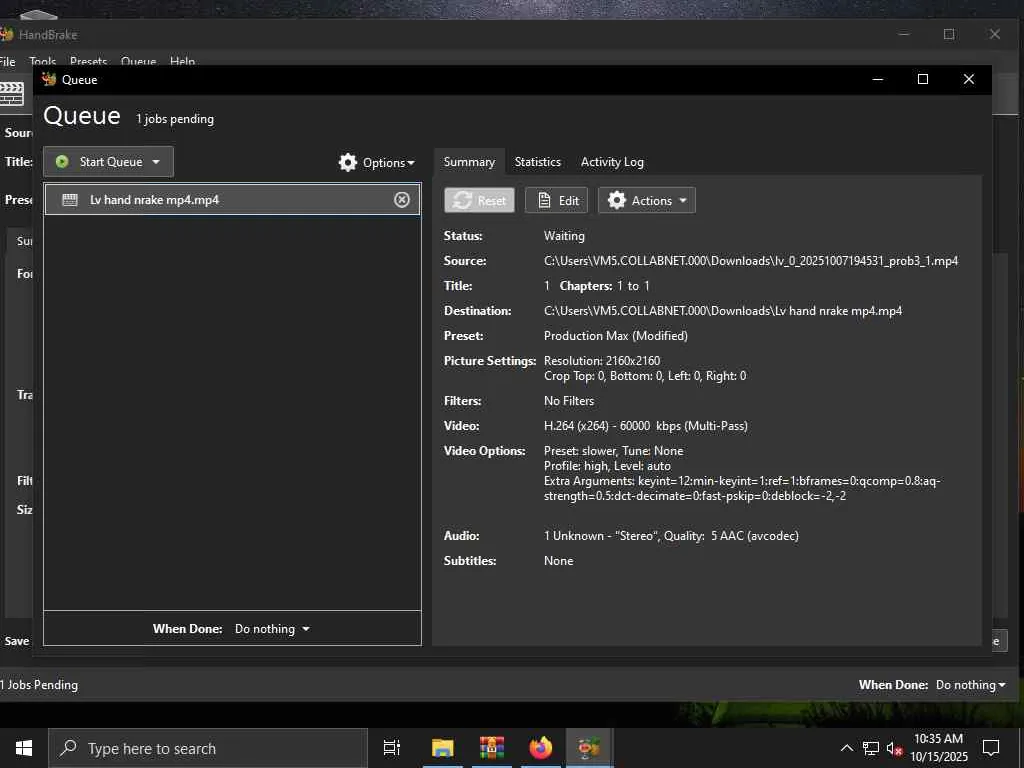
Task: Click the HandBrake taskbar icon
Action: (x=589, y=748)
